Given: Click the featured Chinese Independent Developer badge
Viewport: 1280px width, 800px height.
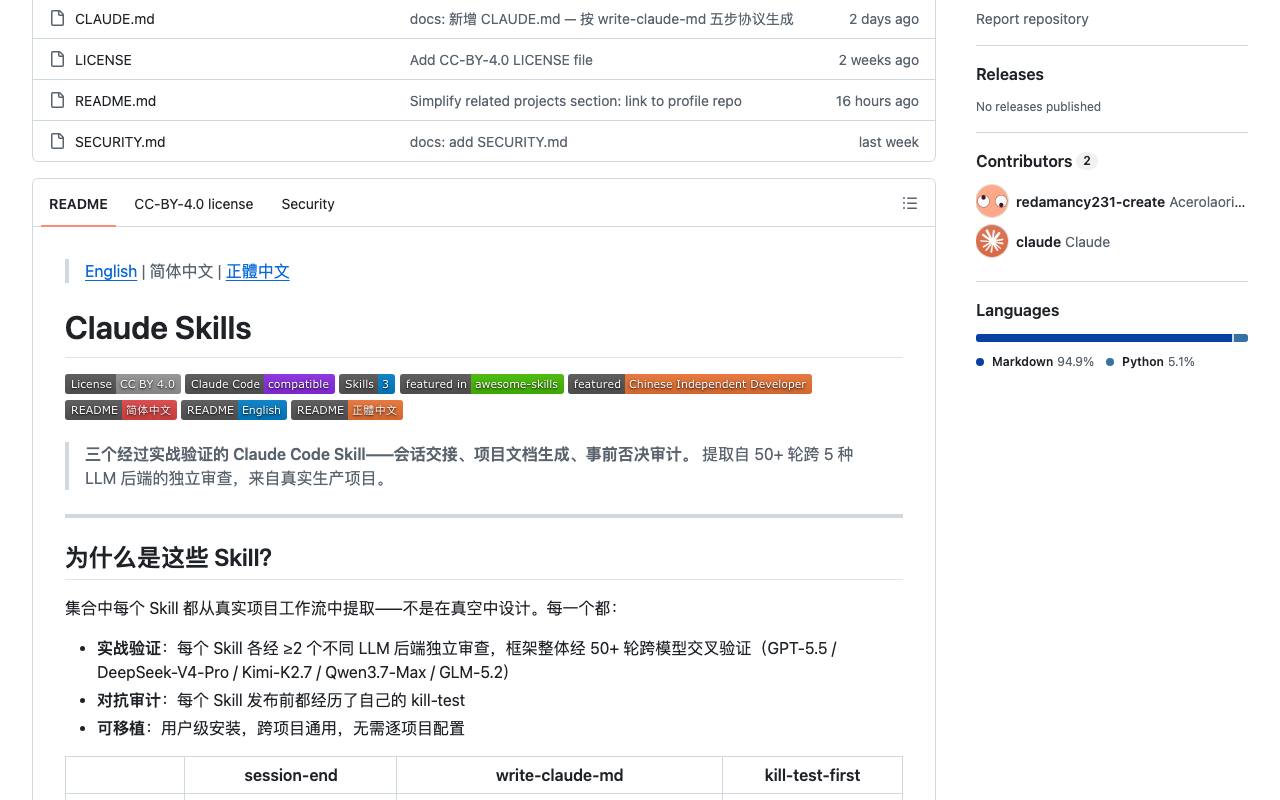Looking at the screenshot, I should pos(690,384).
